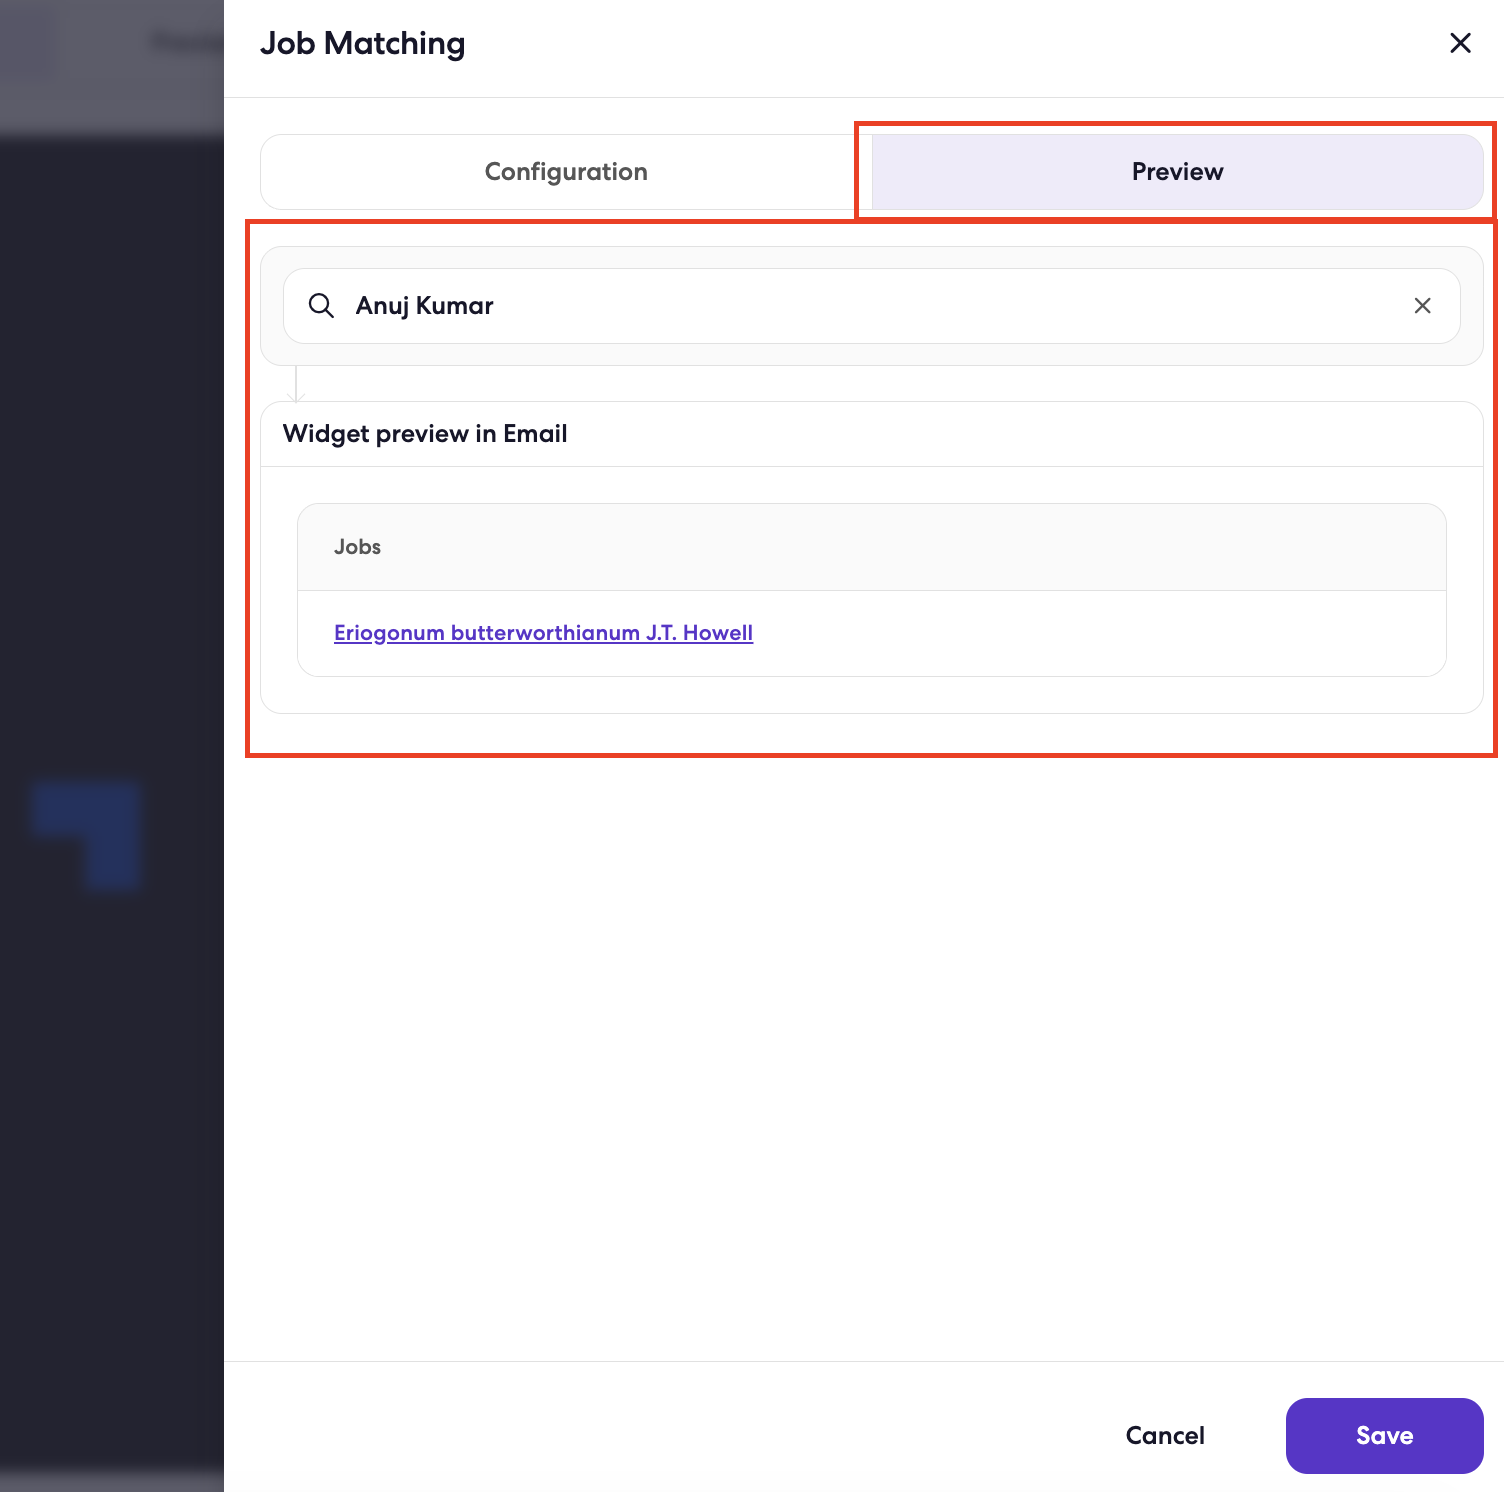Switch to the Configuration tab
The height and width of the screenshot is (1492, 1504).
tap(566, 172)
